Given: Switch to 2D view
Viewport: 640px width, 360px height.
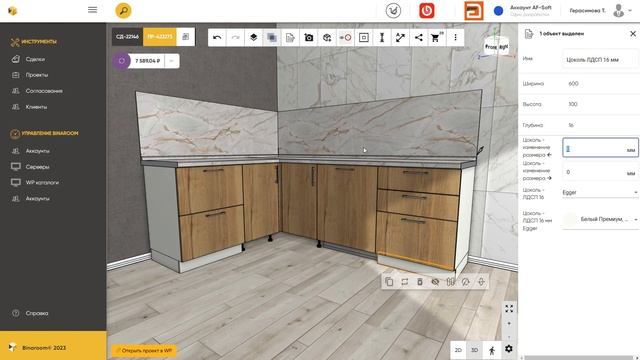Looking at the screenshot, I should (x=458, y=350).
